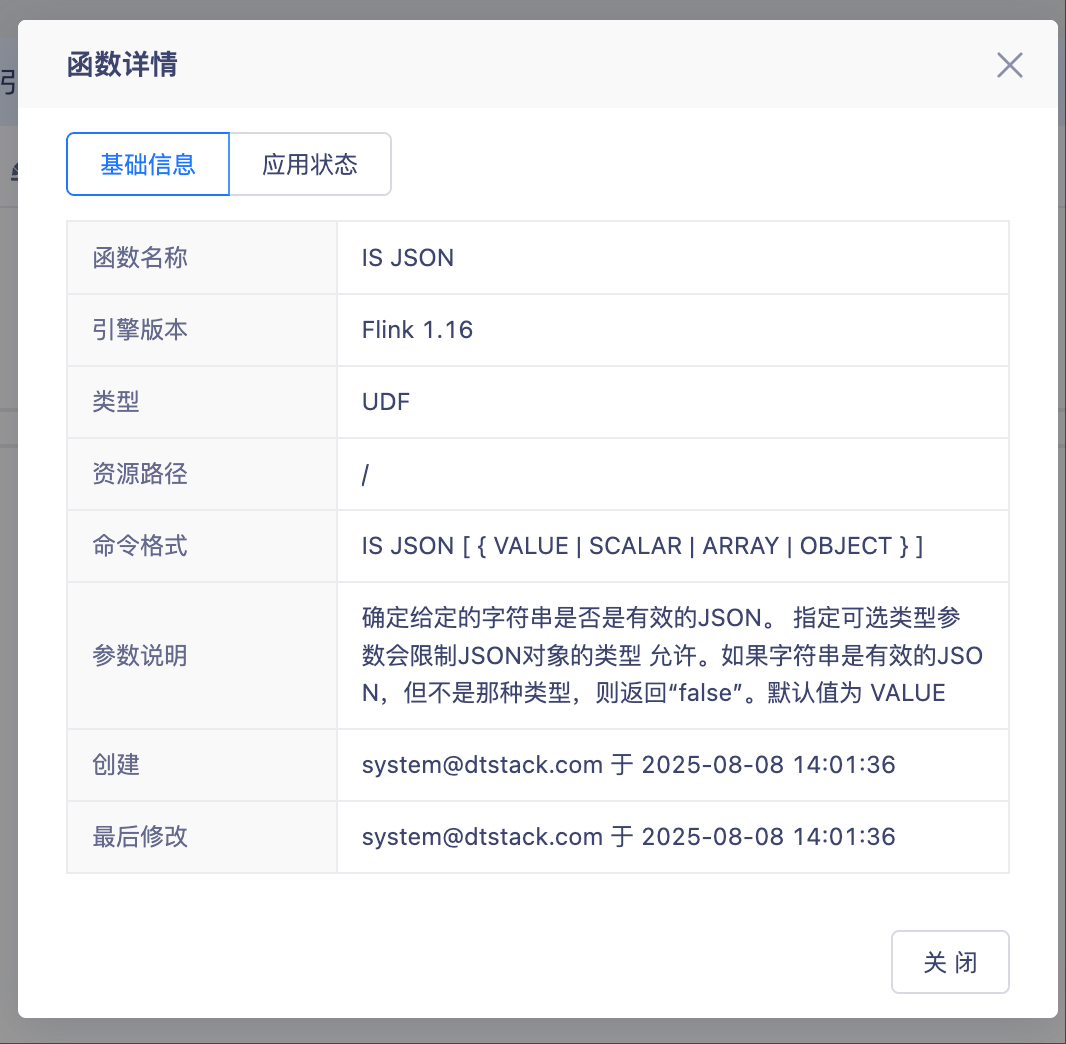Click the 最后修改 label cell
Image resolution: width=1066 pixels, height=1044 pixels.
[x=140, y=837]
